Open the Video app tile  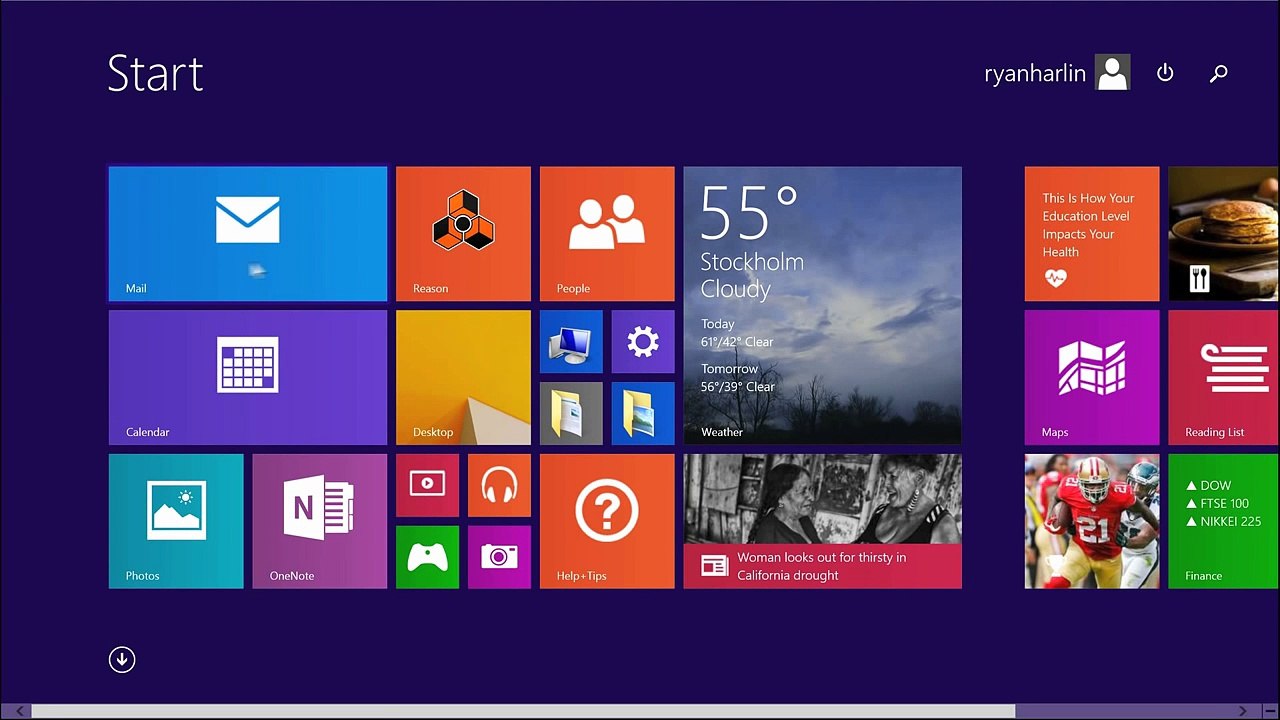(x=427, y=485)
